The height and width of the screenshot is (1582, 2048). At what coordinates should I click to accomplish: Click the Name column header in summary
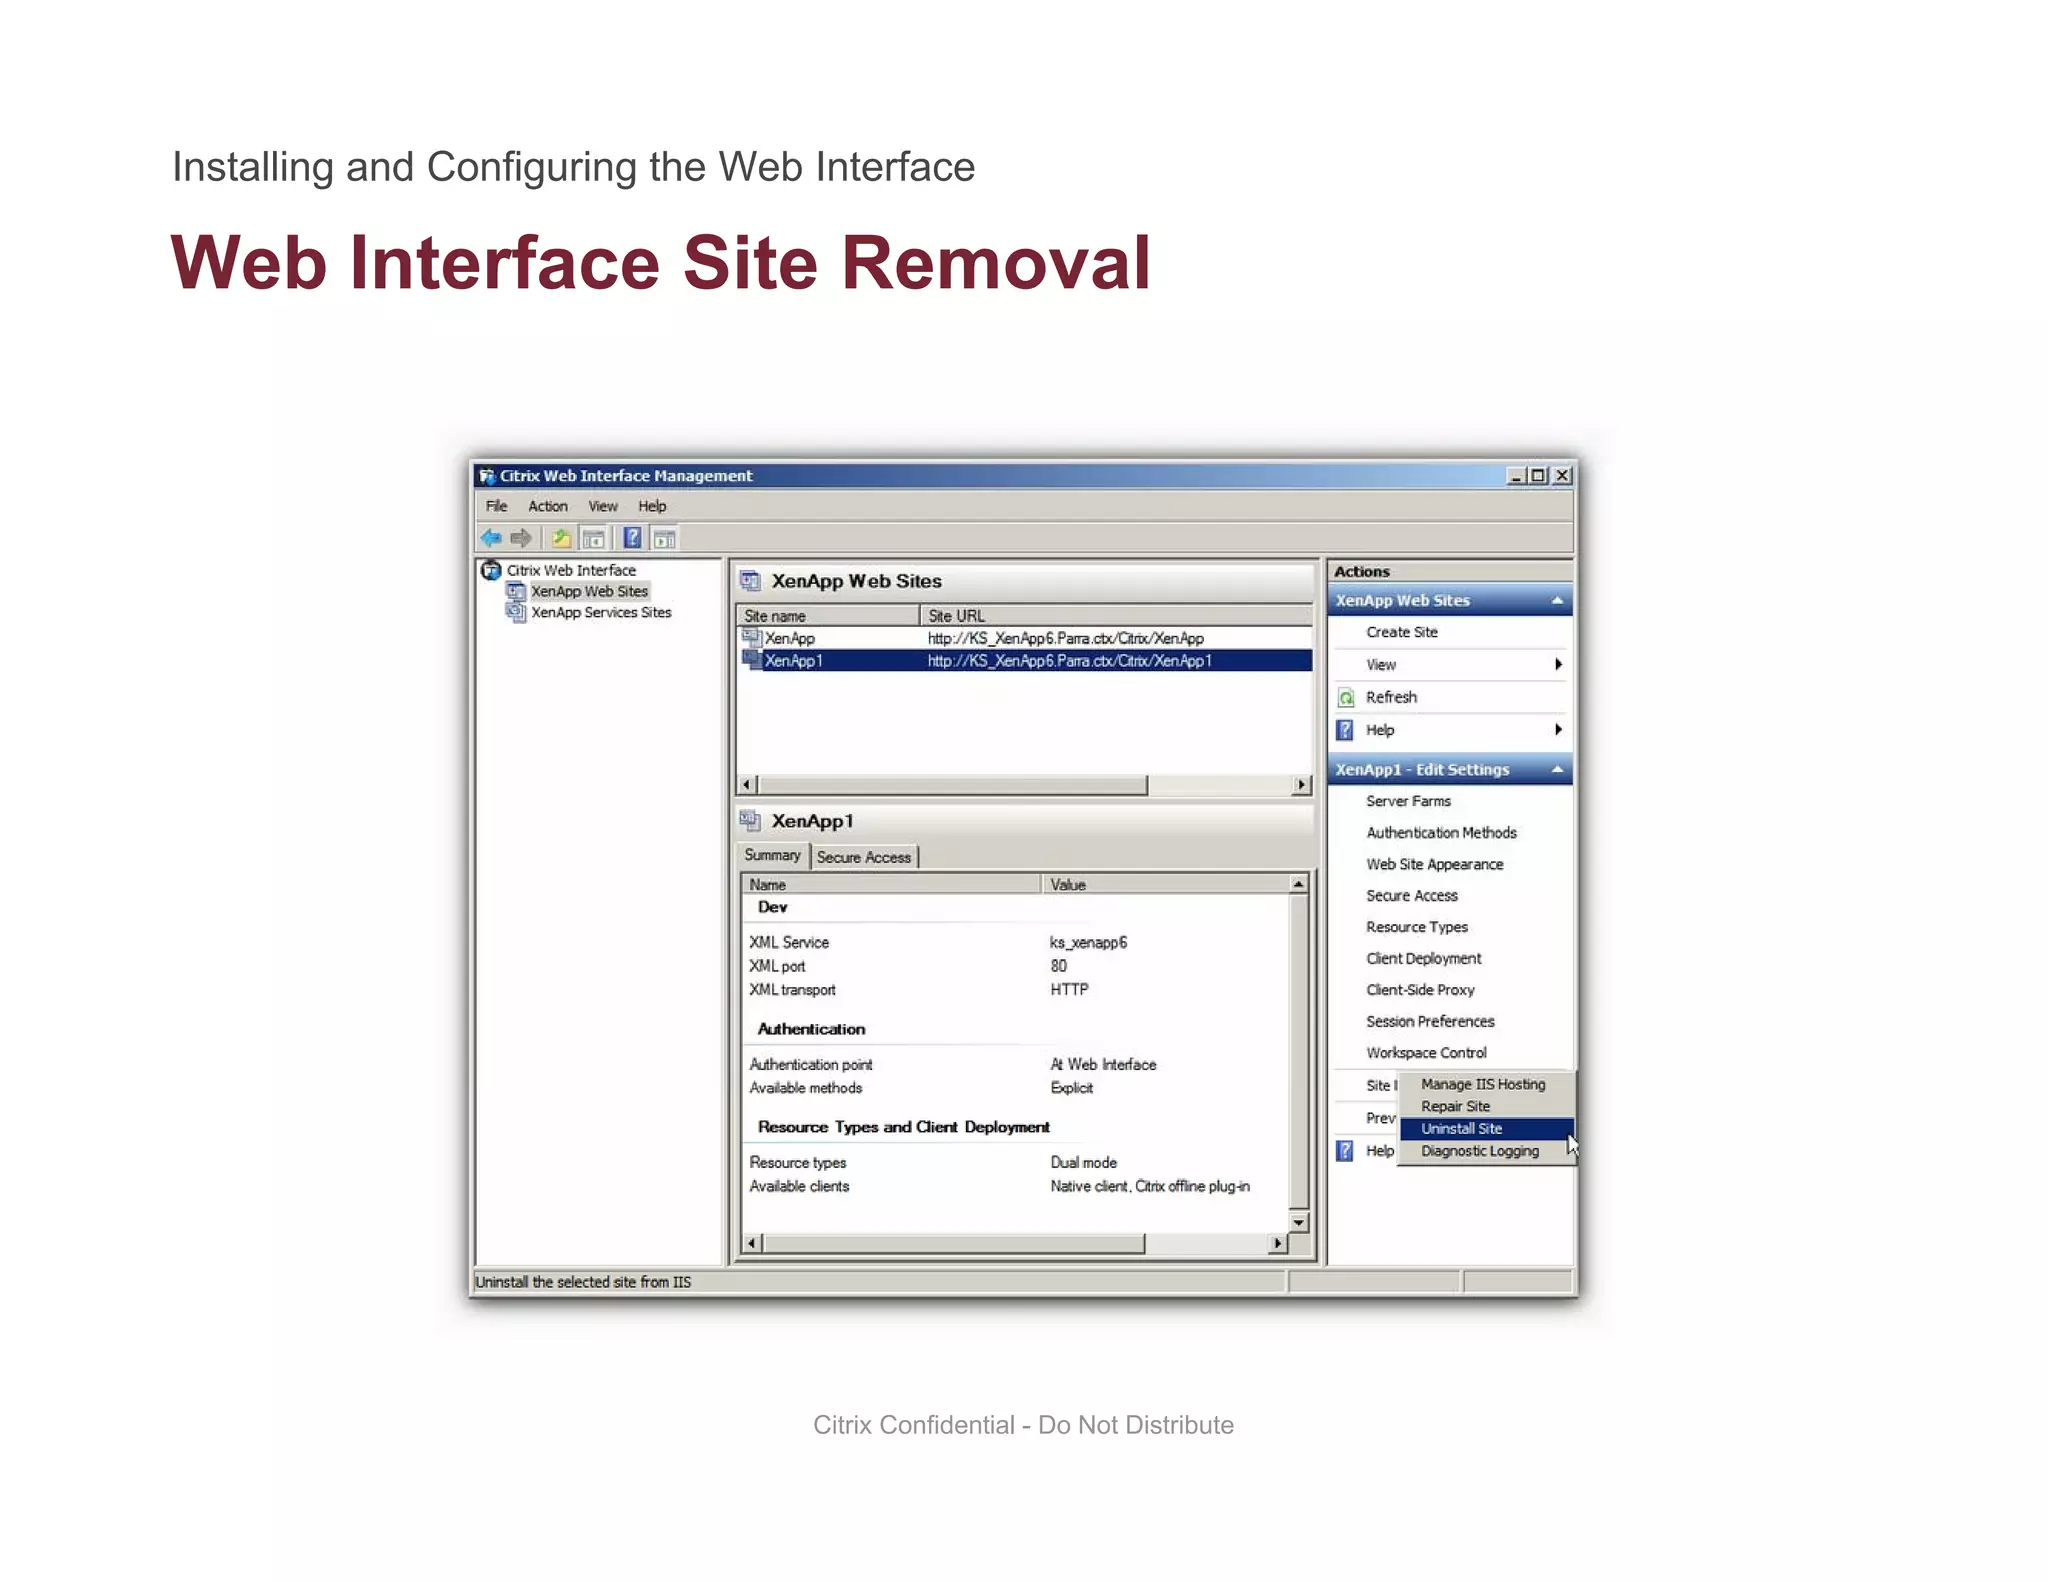892,885
